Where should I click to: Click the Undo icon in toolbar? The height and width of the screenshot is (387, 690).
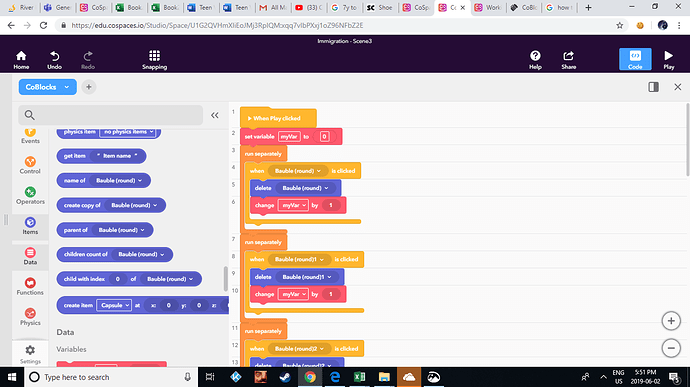[55, 59]
